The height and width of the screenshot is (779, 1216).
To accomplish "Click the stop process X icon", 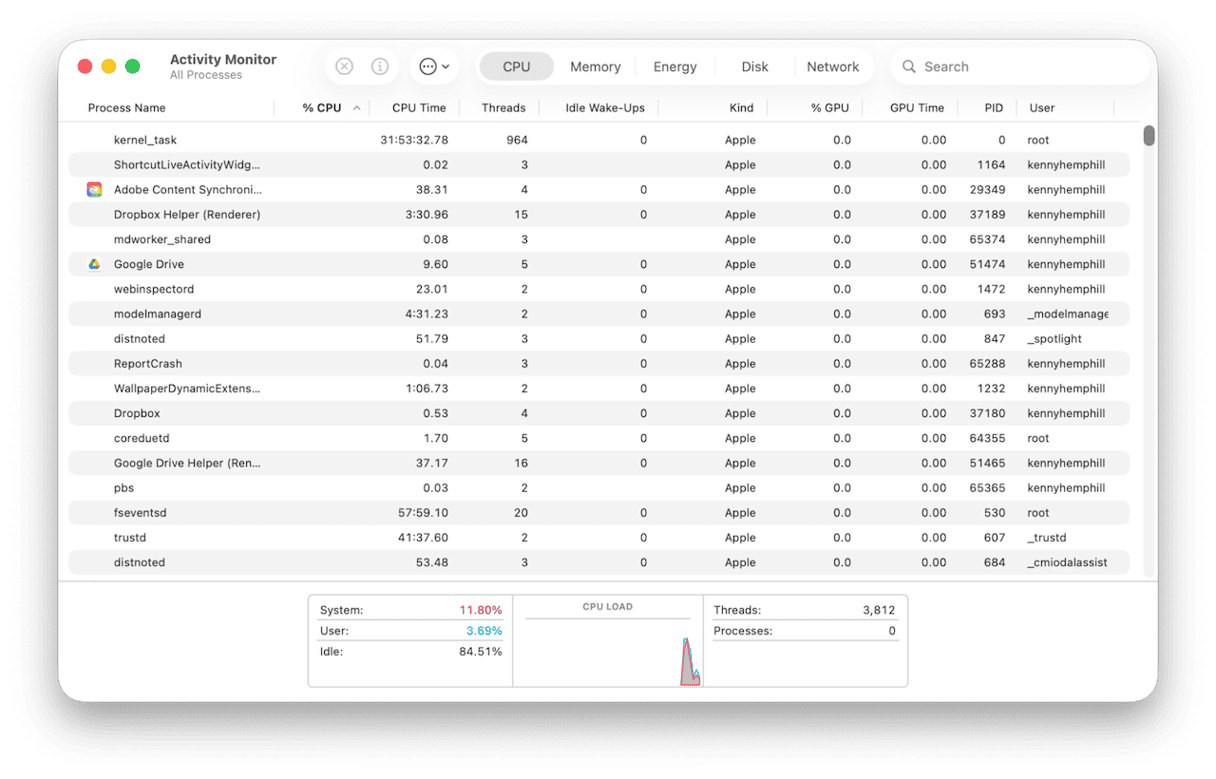I will pyautogui.click(x=344, y=67).
